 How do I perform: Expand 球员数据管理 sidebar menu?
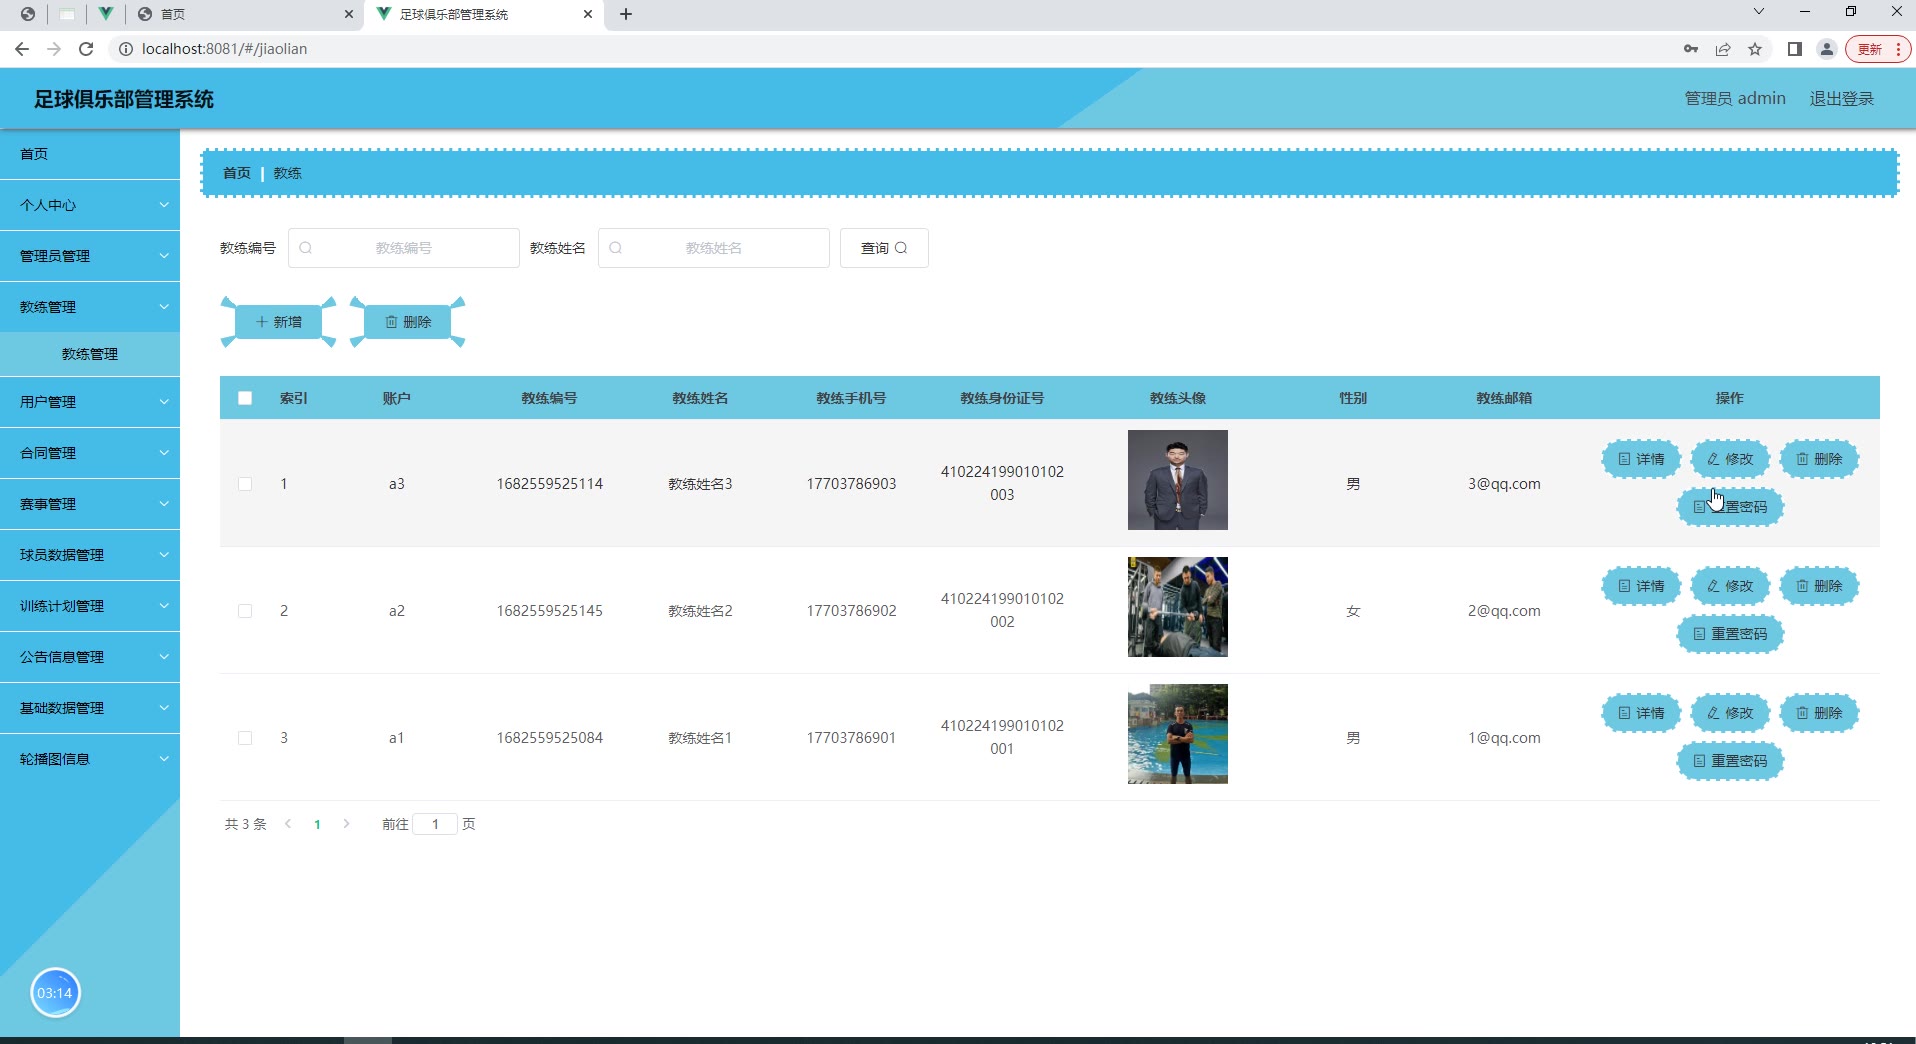90,555
